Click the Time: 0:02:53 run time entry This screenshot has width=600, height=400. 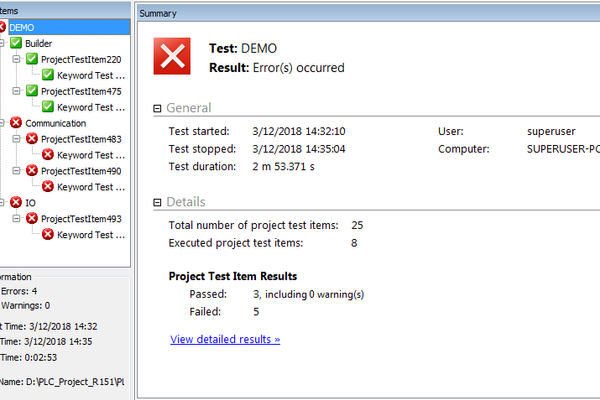[x=28, y=358]
